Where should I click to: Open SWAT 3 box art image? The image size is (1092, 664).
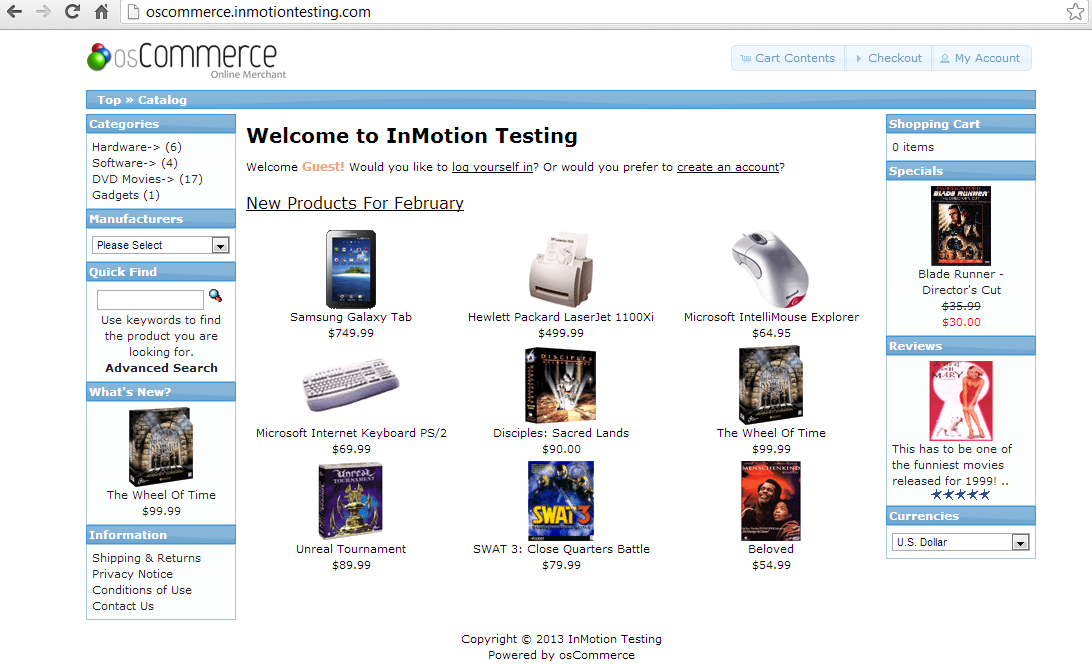pyautogui.click(x=561, y=501)
